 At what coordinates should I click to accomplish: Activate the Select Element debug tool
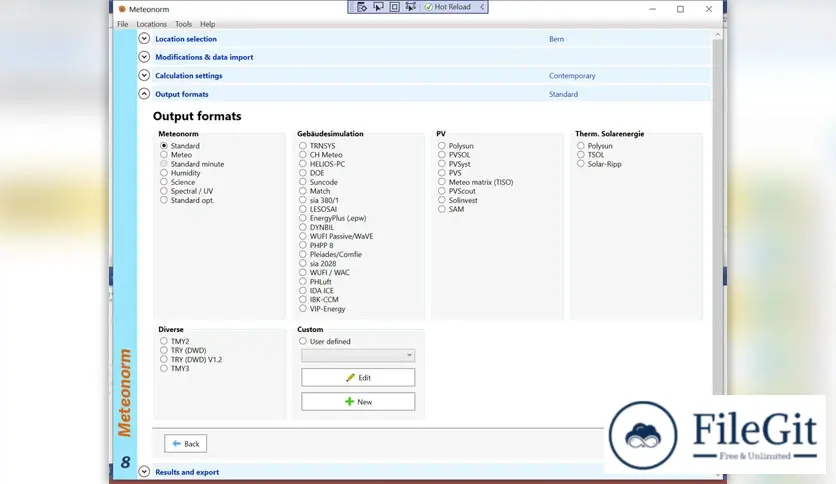point(379,7)
